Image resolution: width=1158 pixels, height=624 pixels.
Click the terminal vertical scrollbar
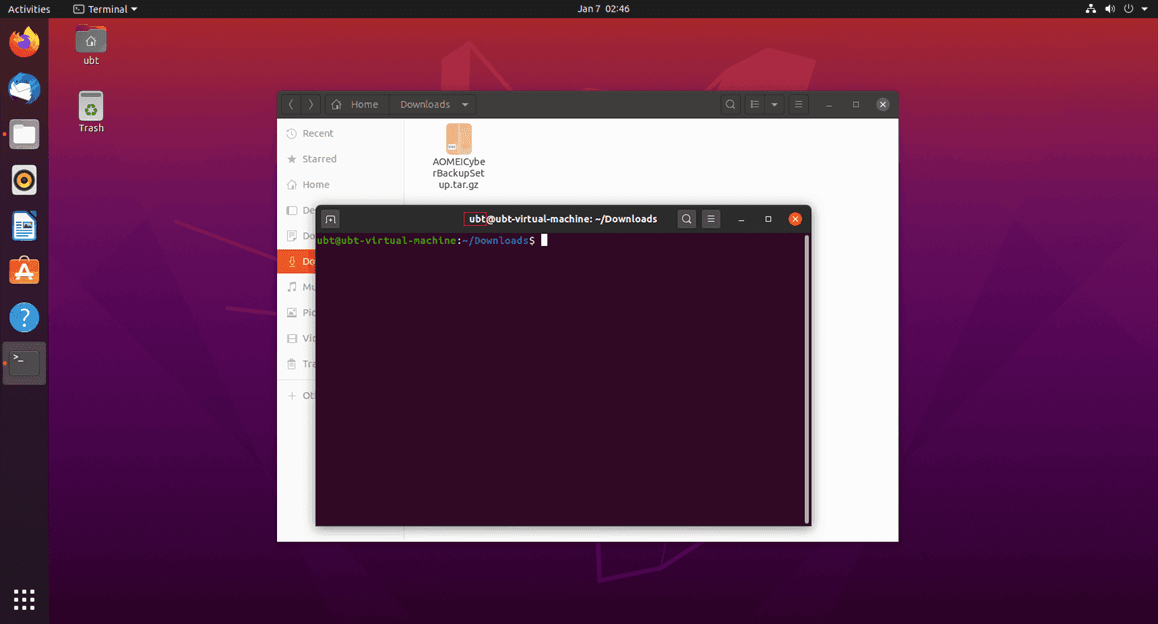point(806,378)
